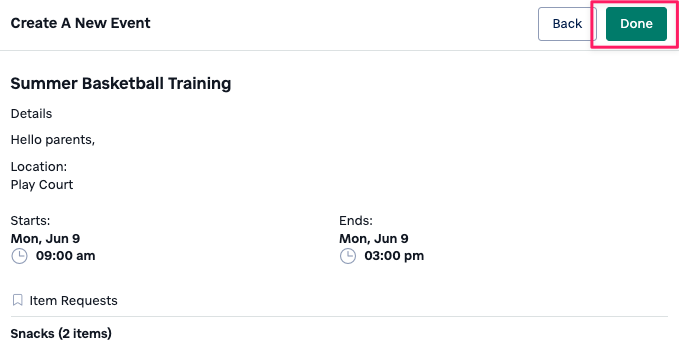This screenshot has height=360, width=679.
Task: Click the start time clock icon
Action: [x=19, y=256]
